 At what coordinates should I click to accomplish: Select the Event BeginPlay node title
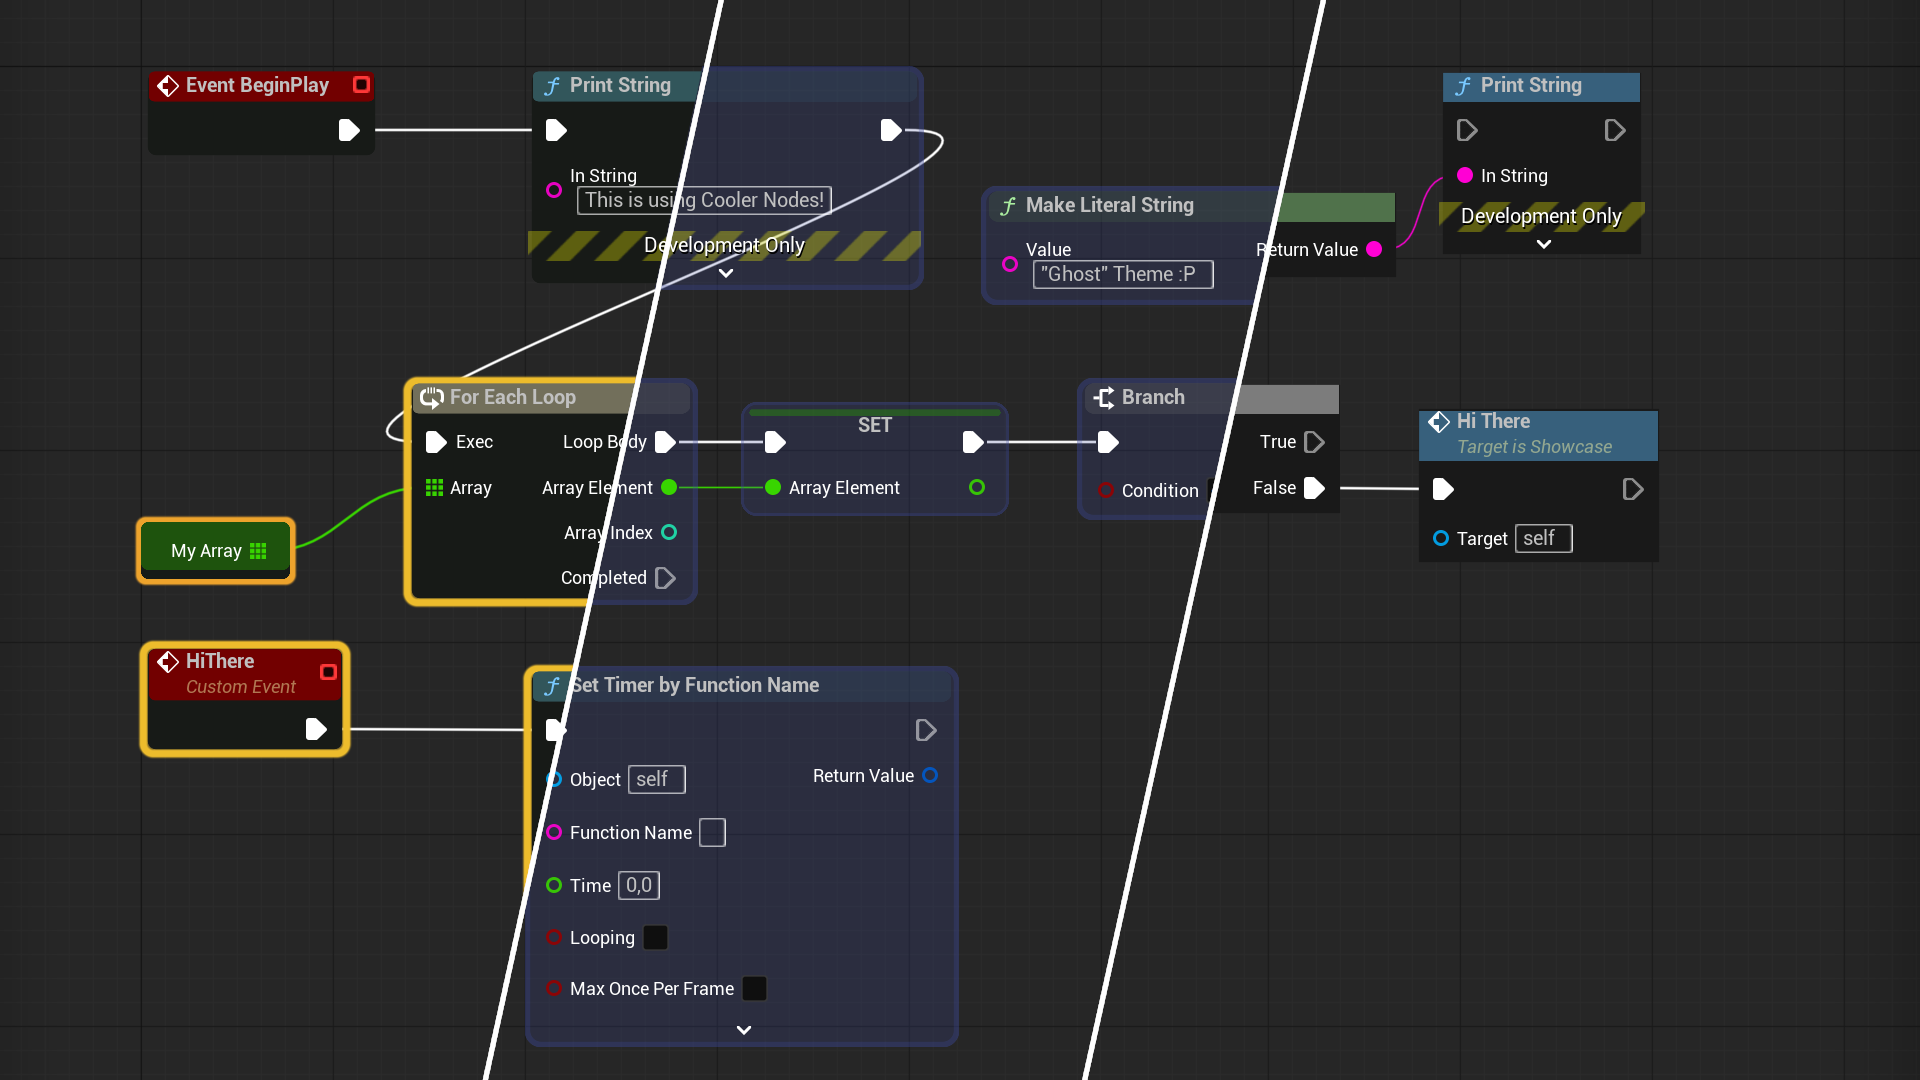tap(257, 85)
